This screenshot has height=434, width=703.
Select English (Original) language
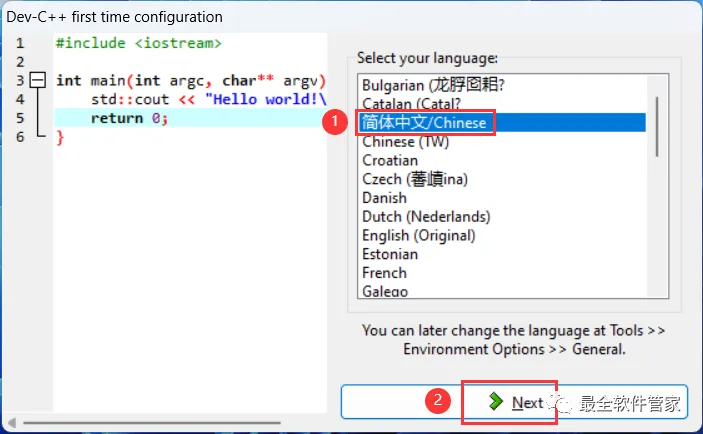502,235
